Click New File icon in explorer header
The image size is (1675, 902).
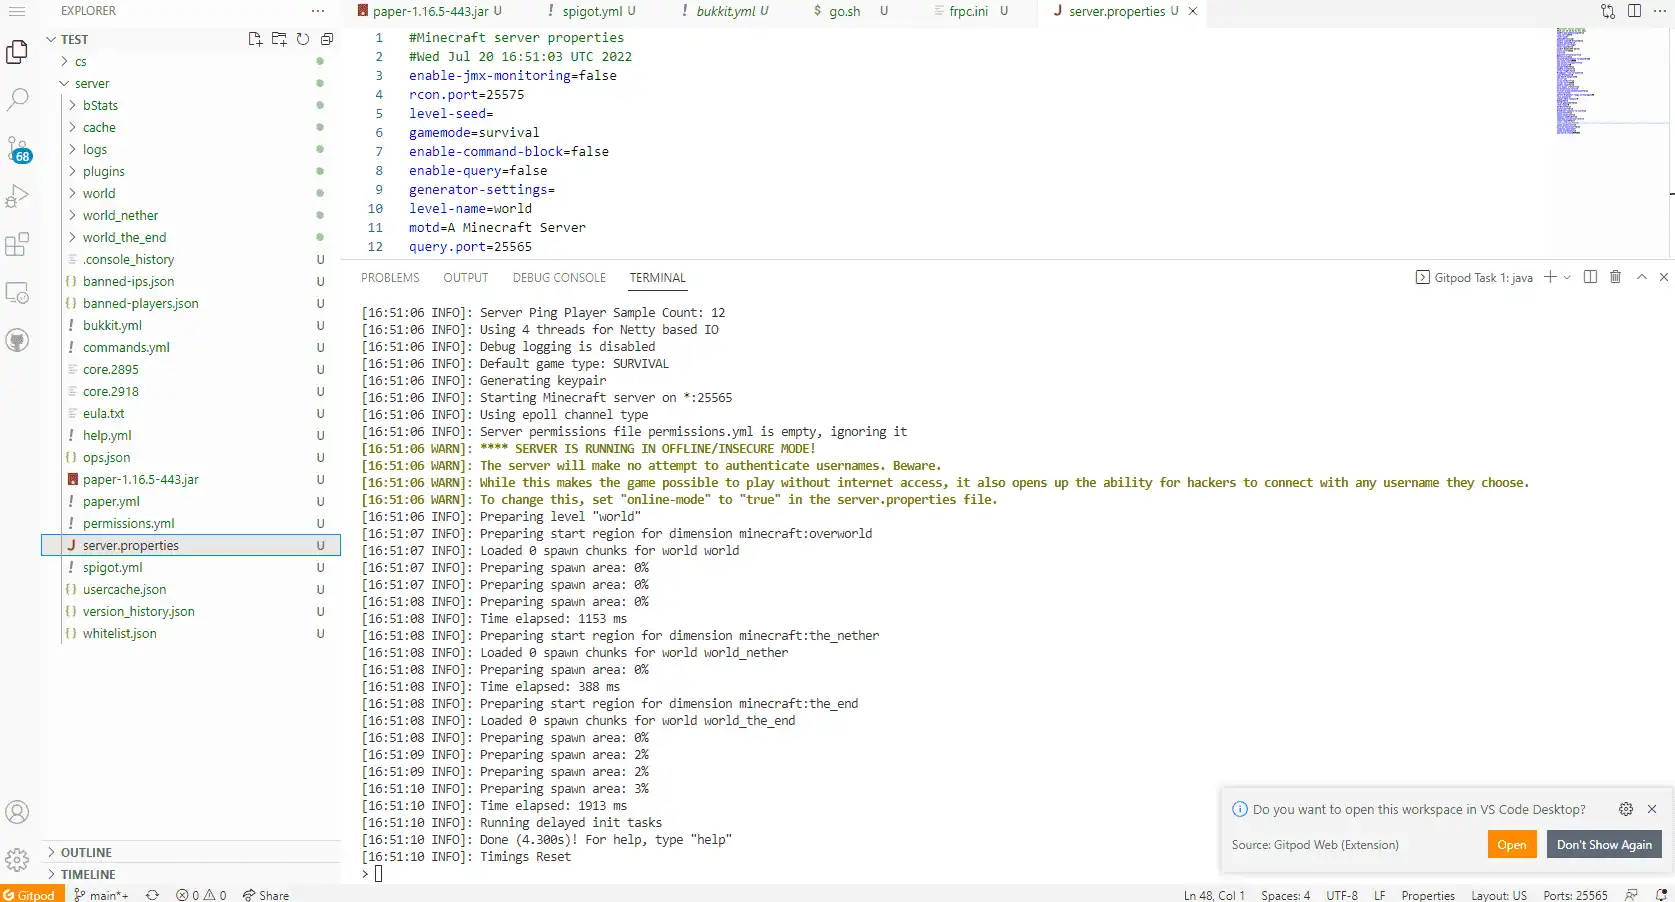pos(255,39)
